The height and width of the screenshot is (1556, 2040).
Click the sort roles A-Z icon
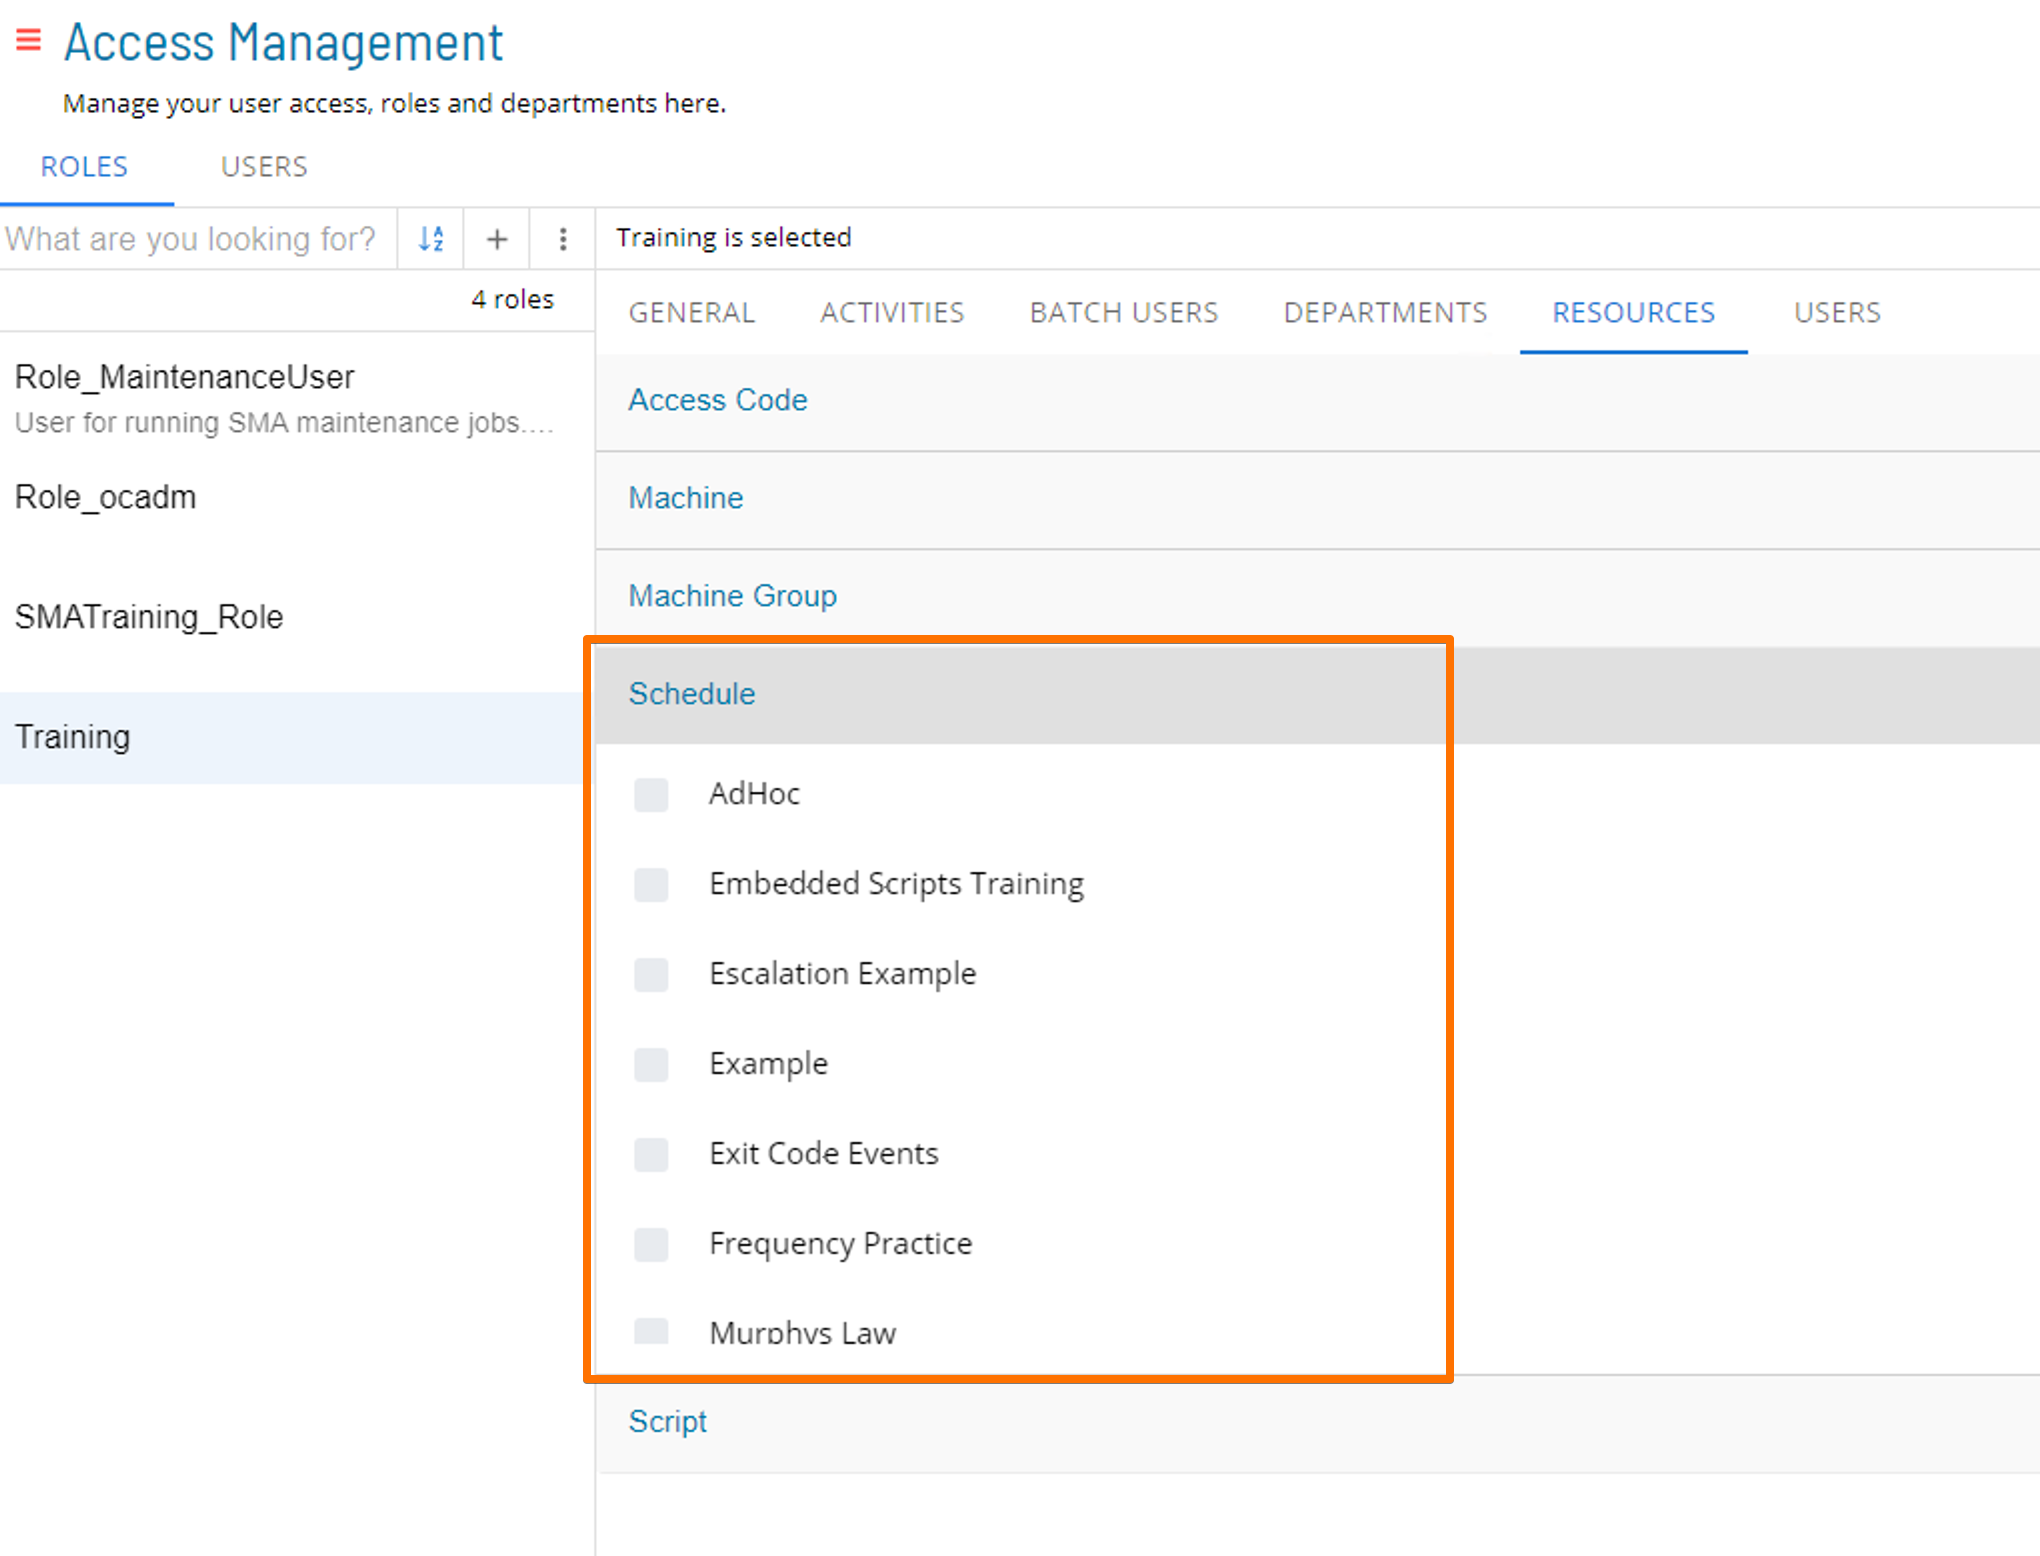431,239
